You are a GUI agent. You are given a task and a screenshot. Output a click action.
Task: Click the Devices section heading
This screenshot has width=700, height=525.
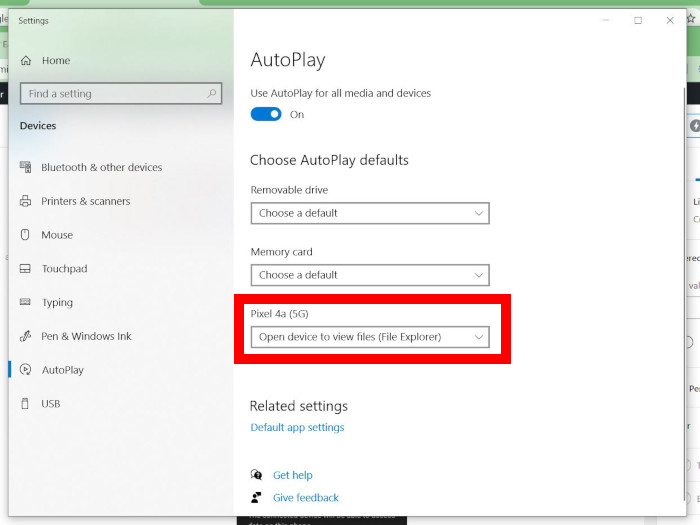38,125
